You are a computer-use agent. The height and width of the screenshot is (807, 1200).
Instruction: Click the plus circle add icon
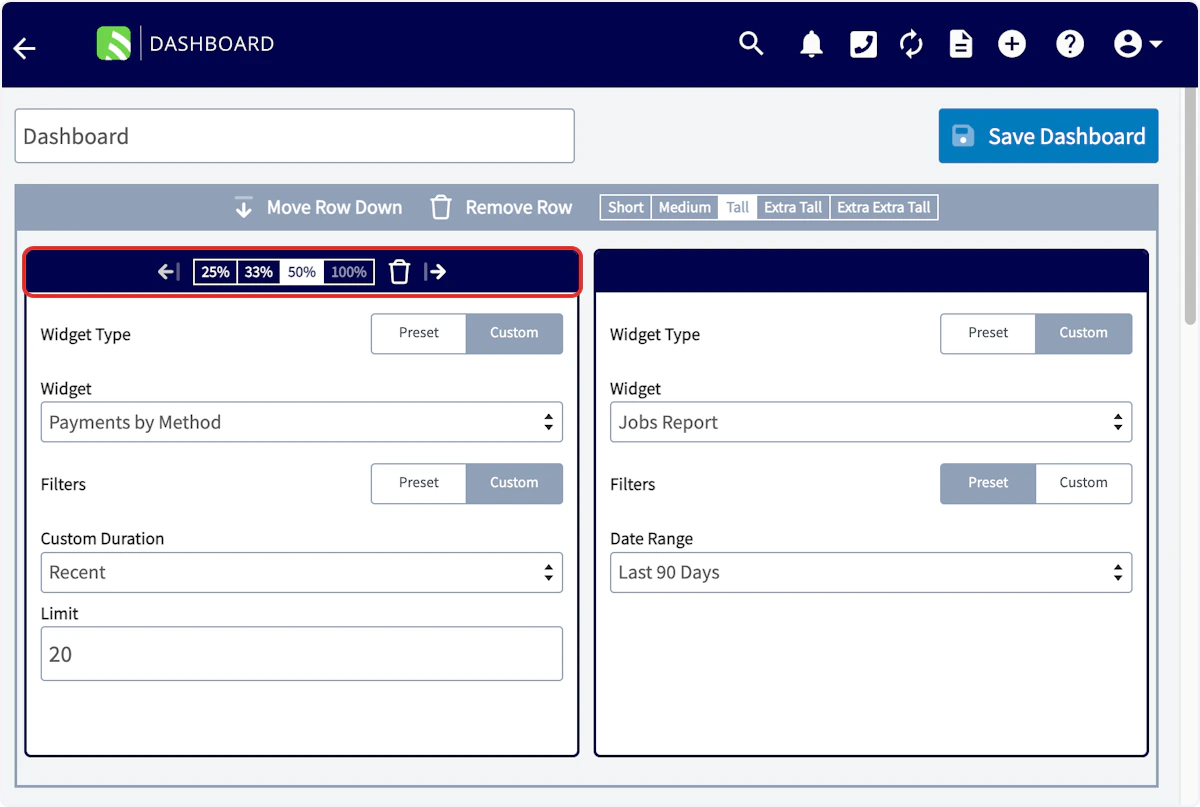[1012, 44]
